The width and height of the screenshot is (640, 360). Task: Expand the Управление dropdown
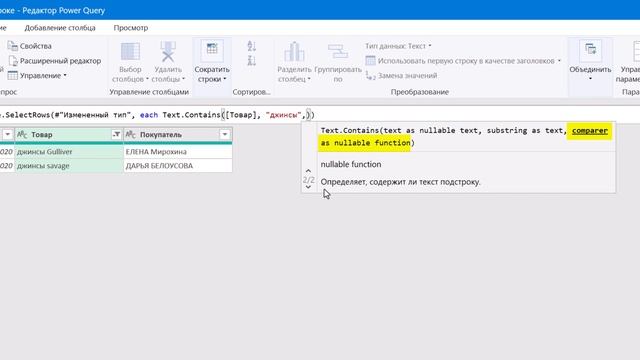[x=37, y=76]
